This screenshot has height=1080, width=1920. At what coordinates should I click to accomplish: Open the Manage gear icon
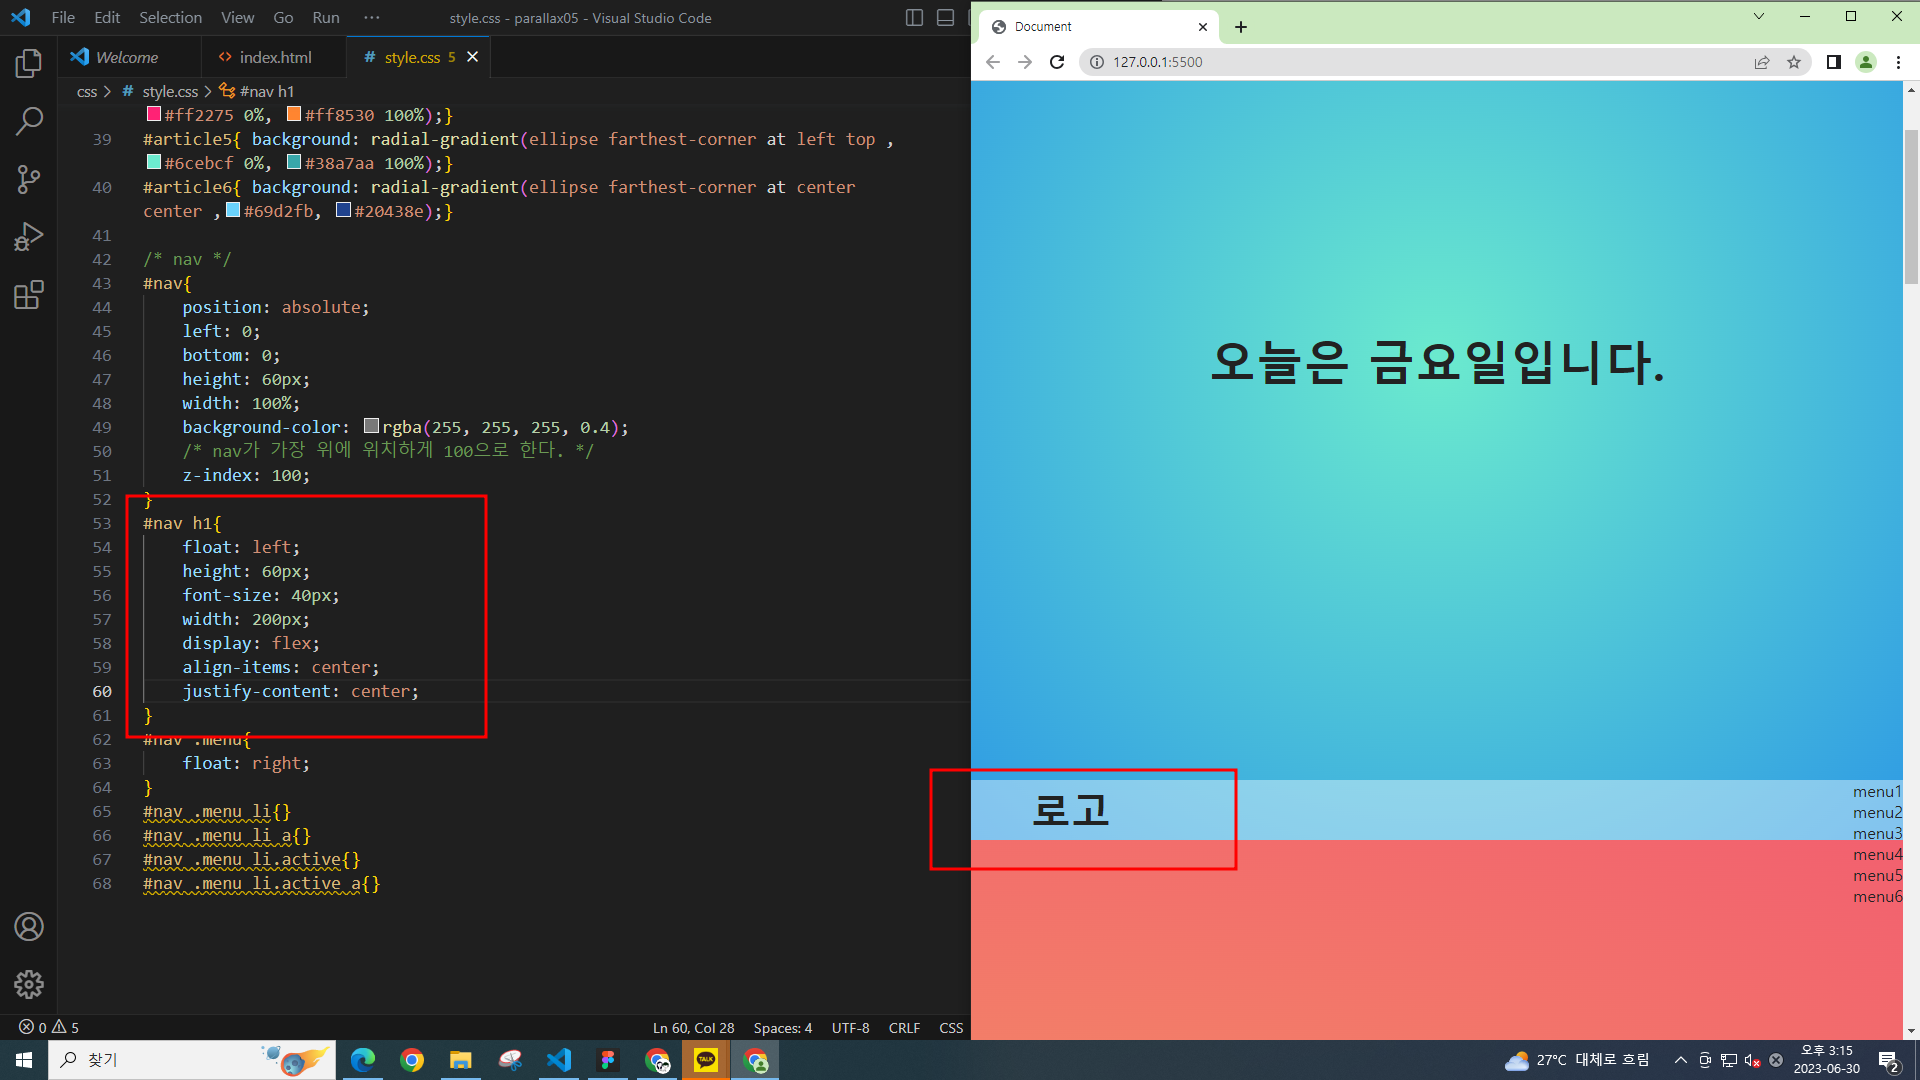tap(28, 985)
